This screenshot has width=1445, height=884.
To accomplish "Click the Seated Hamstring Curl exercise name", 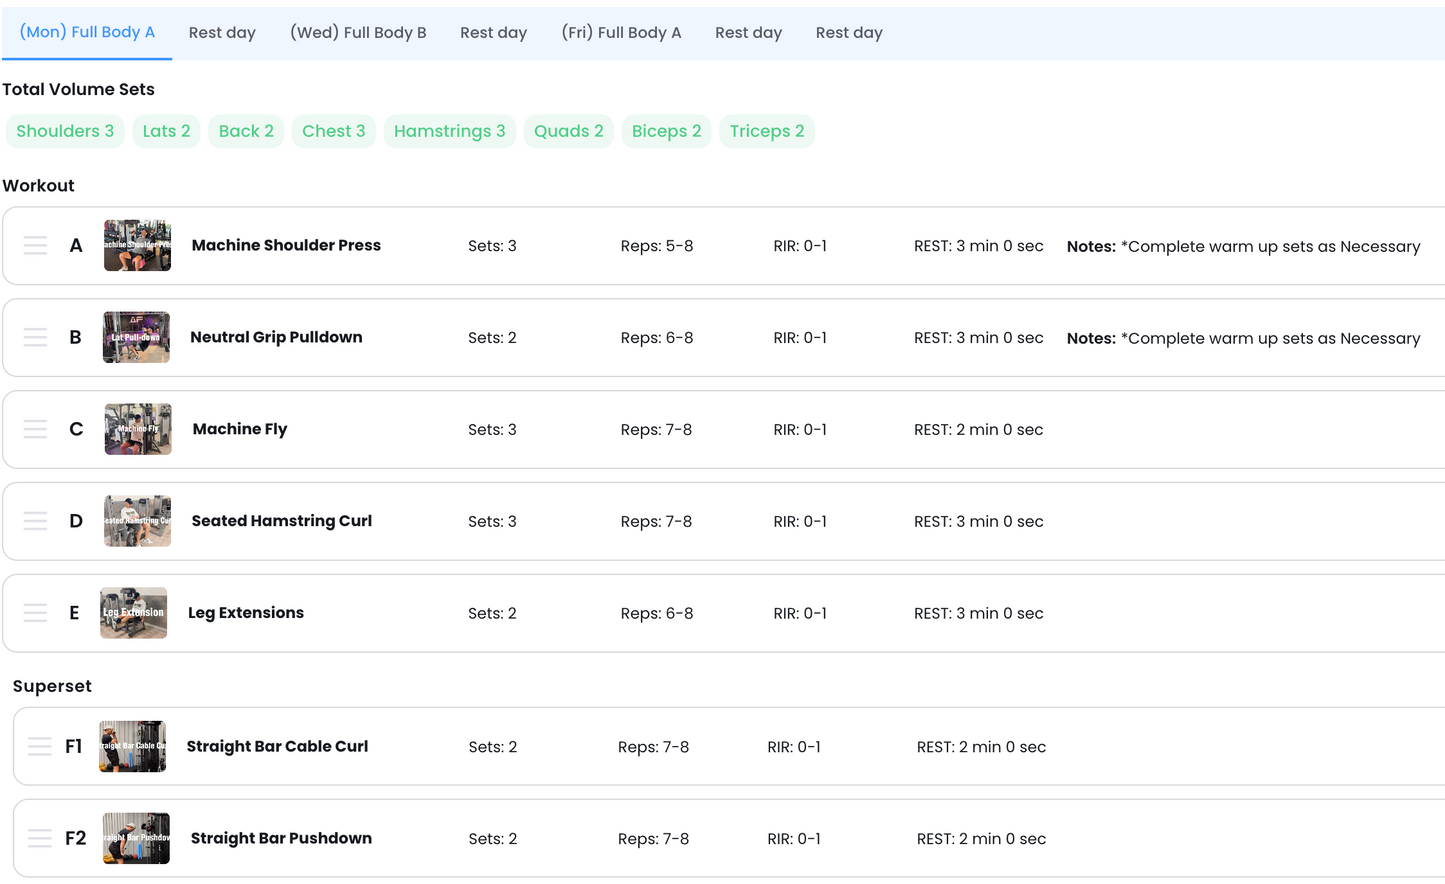I will pyautogui.click(x=281, y=521).
